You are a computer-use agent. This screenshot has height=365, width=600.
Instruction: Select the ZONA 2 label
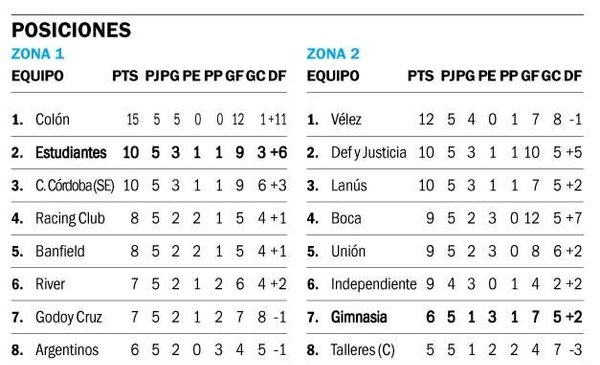pyautogui.click(x=333, y=54)
